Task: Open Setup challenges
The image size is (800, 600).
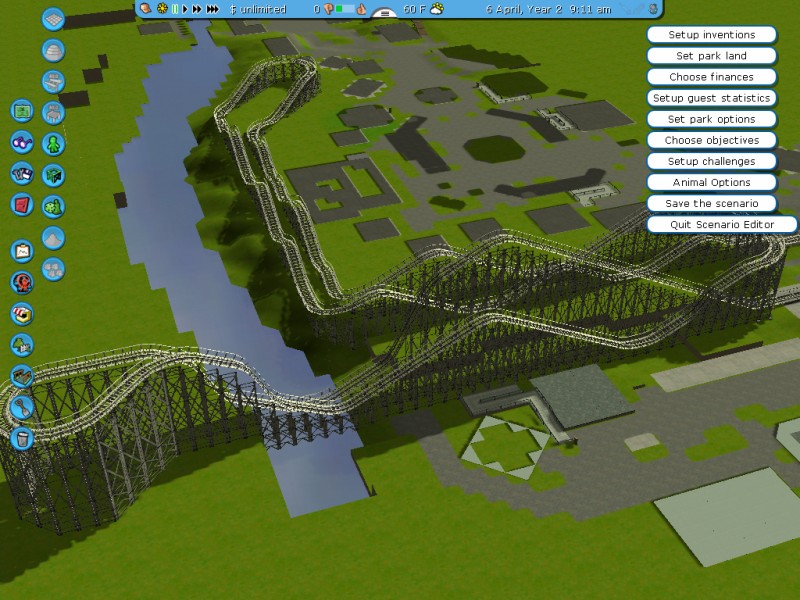Action: pos(712,161)
